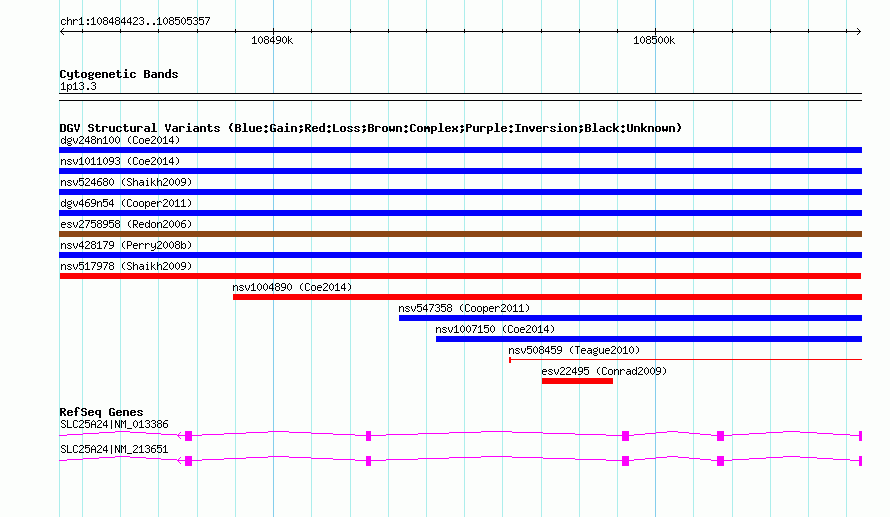Viewport: 890px width, 517px height.
Task: Click the dgv248n100 (Coe2014) blue variant bar
Action: point(460,150)
